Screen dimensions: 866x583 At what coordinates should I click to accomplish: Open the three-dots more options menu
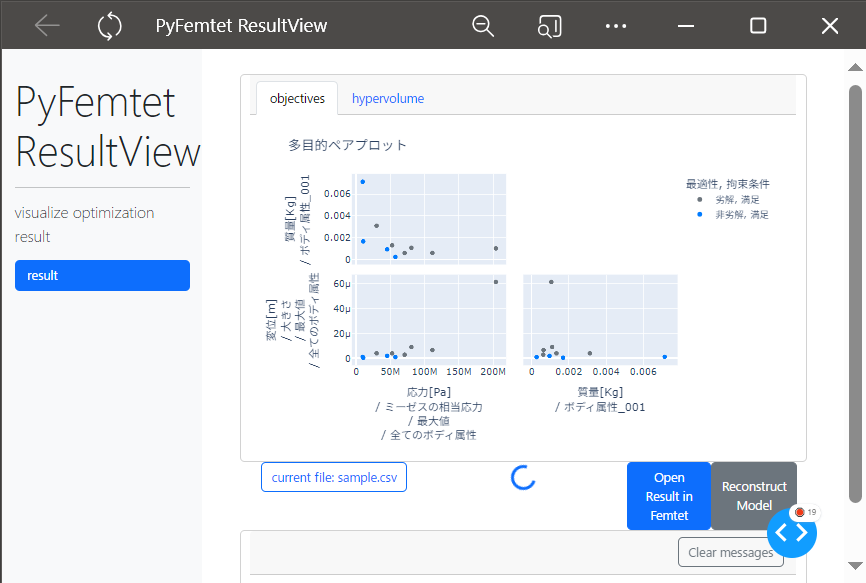click(x=616, y=26)
